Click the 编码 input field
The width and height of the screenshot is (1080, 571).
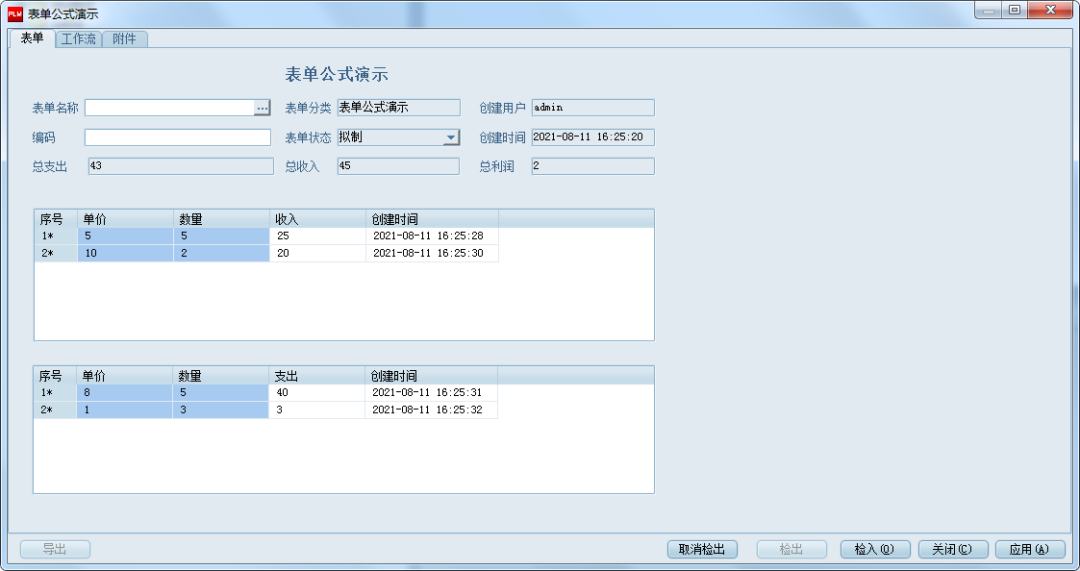[x=177, y=138]
